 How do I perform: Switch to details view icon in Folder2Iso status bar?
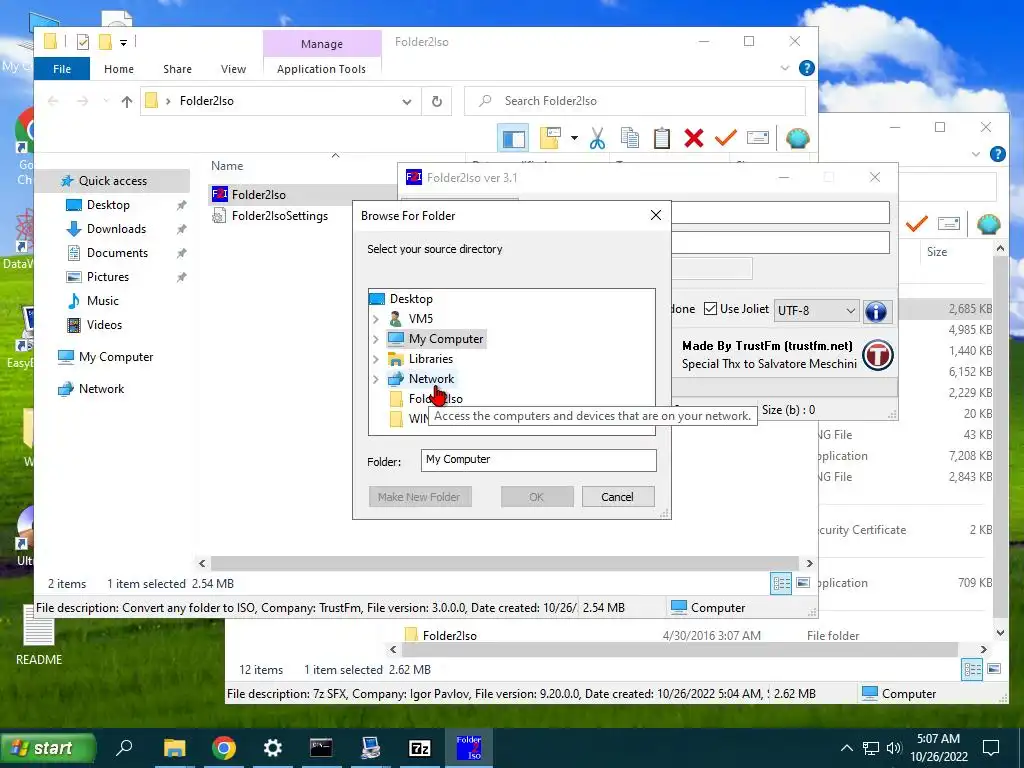(x=782, y=583)
